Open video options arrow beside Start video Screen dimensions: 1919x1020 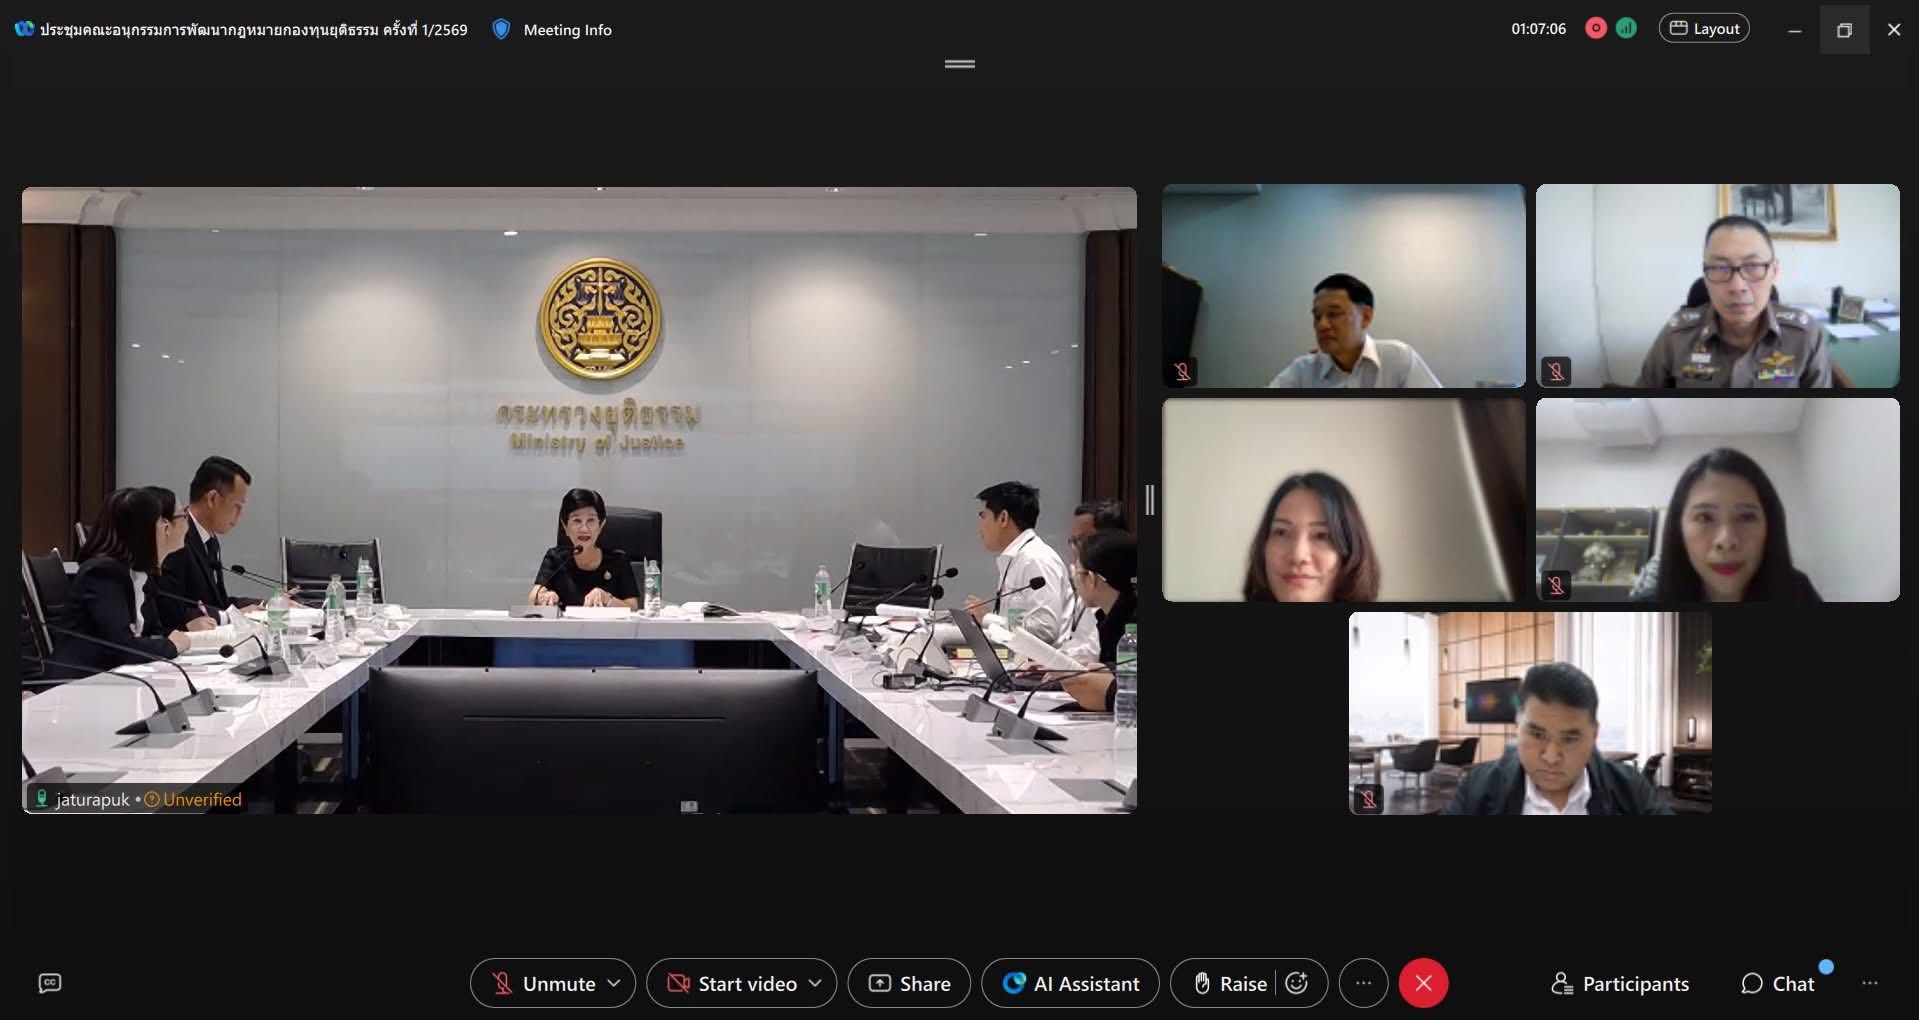[816, 984]
